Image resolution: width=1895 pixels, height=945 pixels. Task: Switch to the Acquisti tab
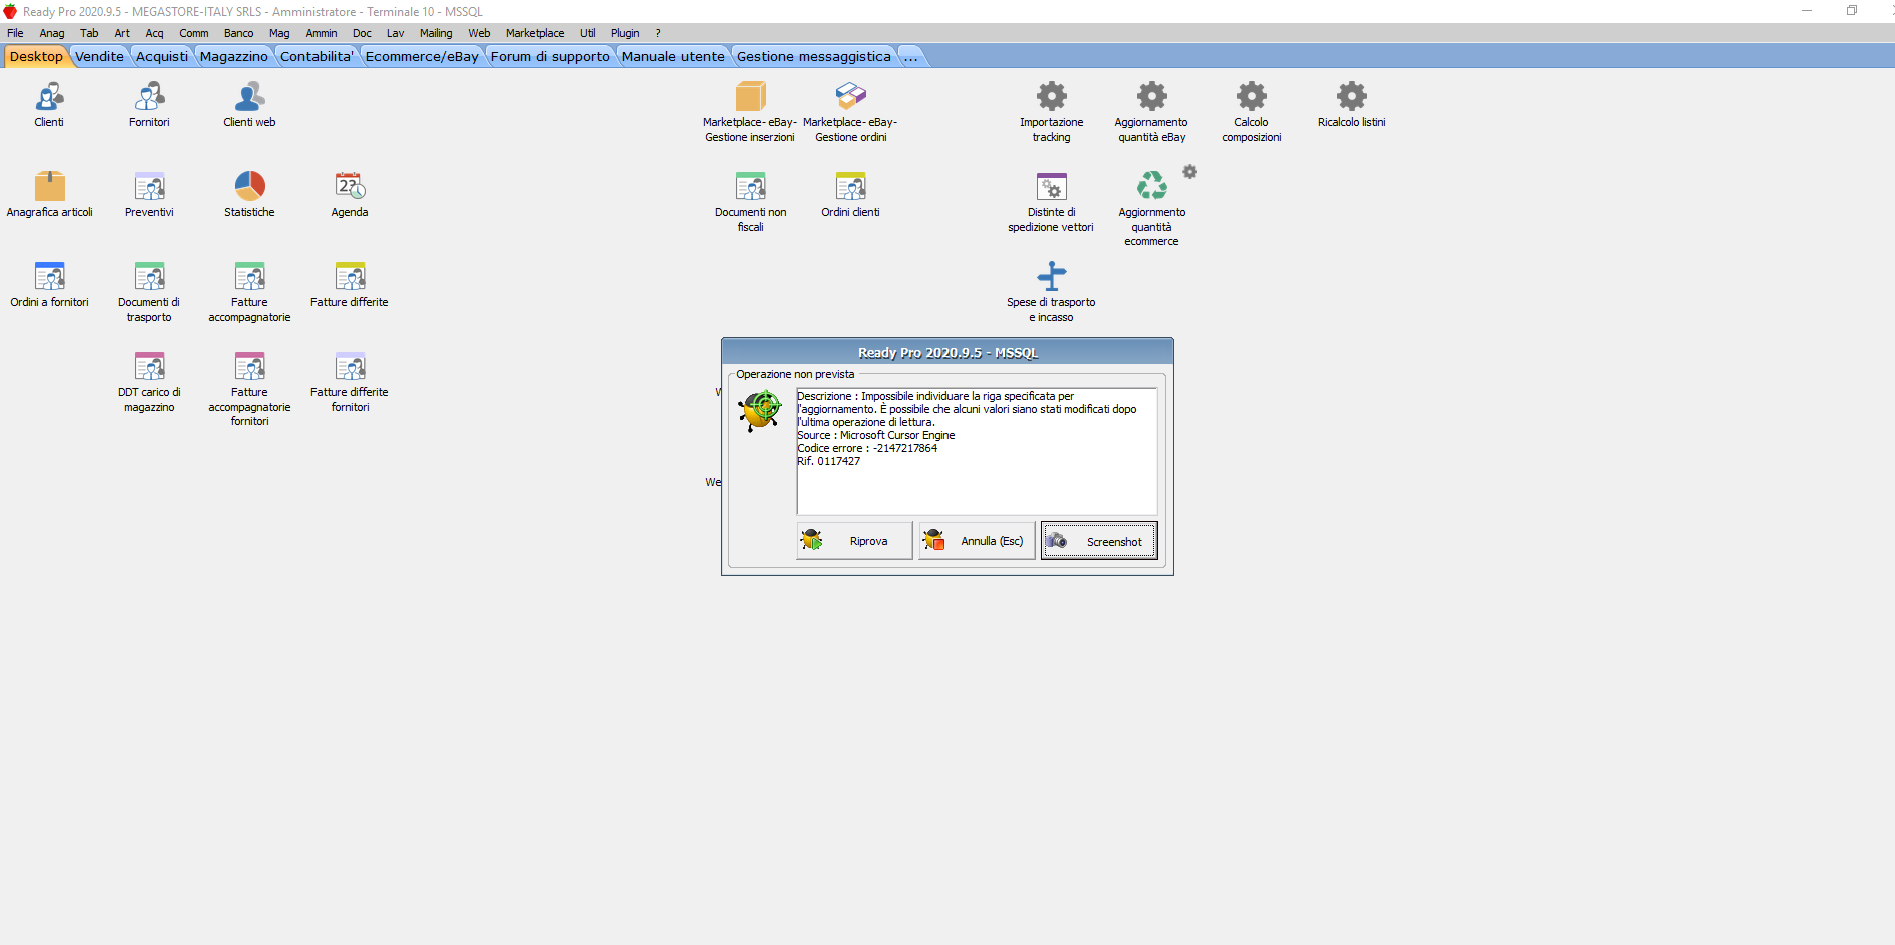162,56
